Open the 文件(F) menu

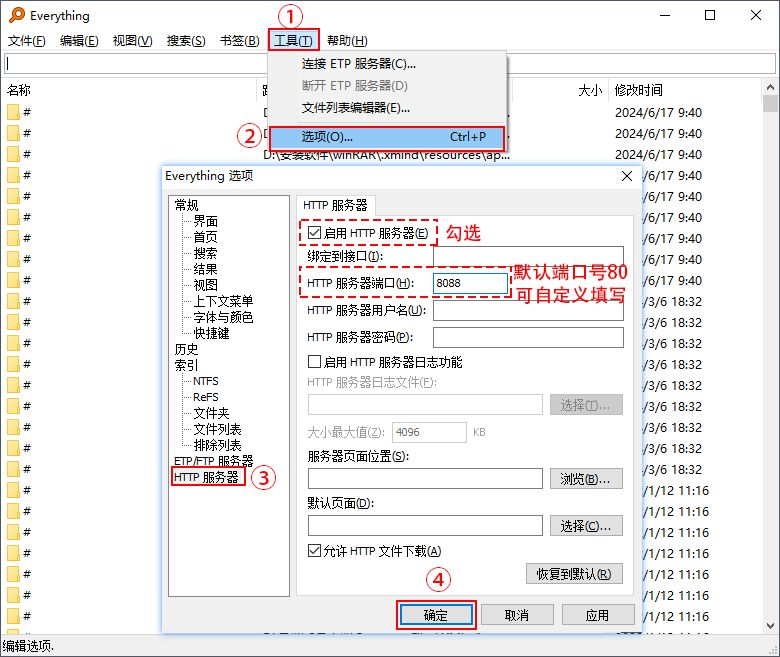(x=27, y=41)
